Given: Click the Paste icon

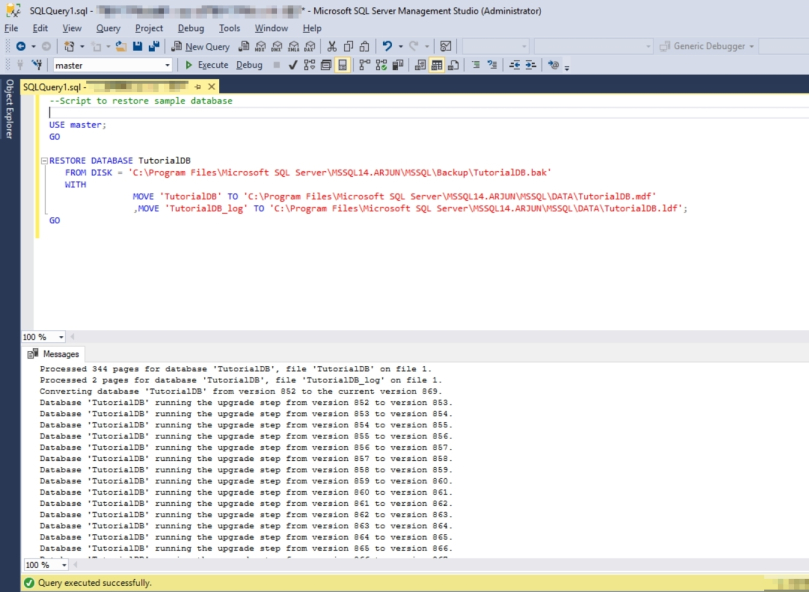Looking at the screenshot, I should pos(364,46).
